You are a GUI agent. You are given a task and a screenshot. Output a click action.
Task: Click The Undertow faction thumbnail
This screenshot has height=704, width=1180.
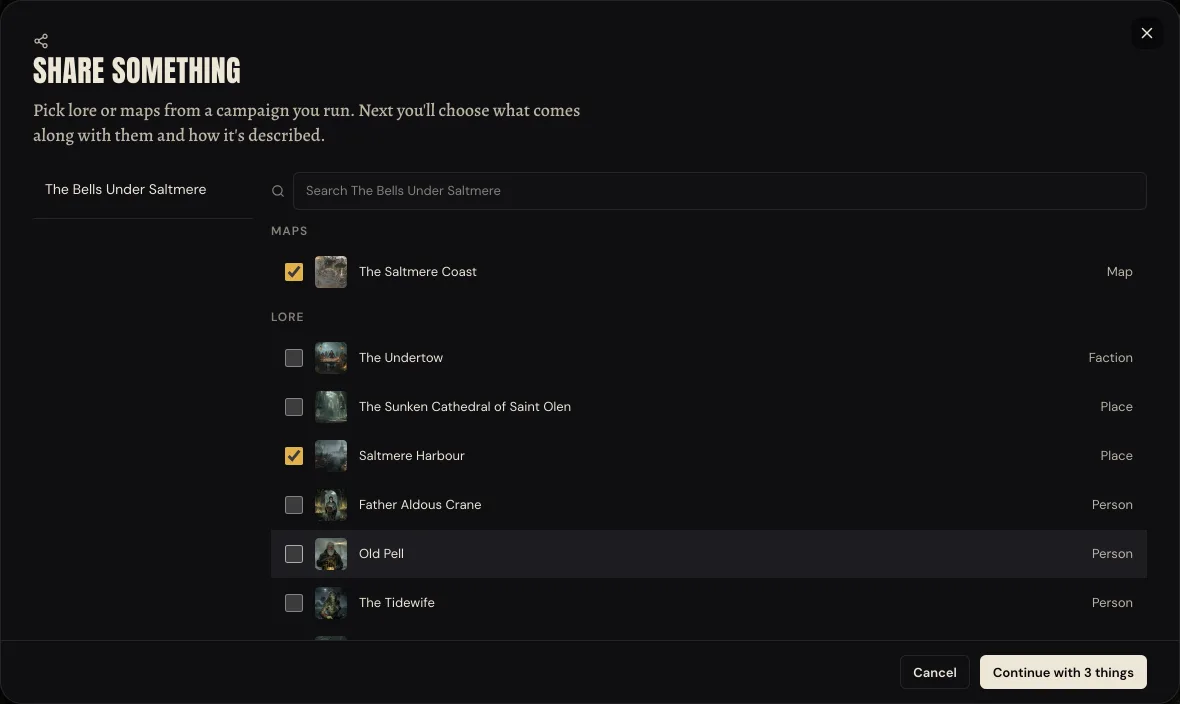pos(330,358)
